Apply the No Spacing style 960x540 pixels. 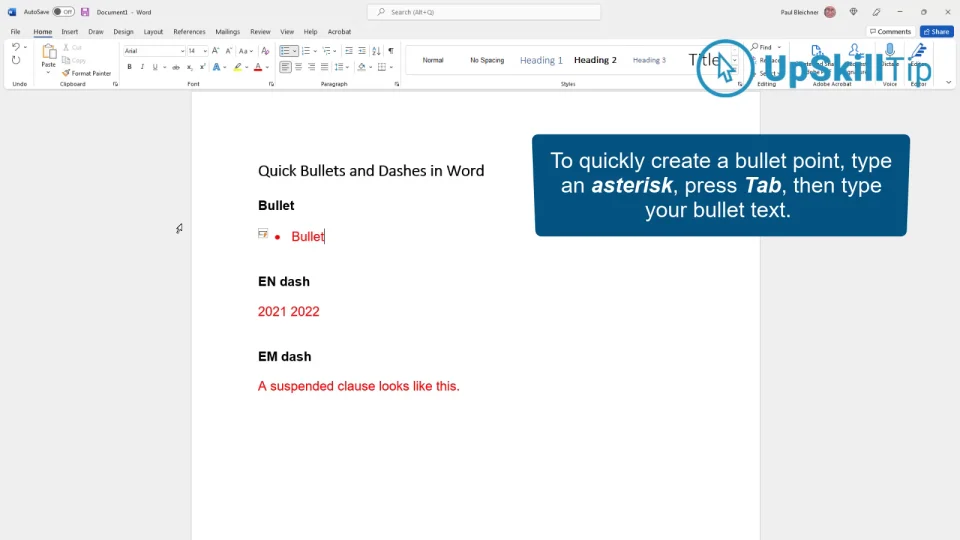pyautogui.click(x=487, y=60)
